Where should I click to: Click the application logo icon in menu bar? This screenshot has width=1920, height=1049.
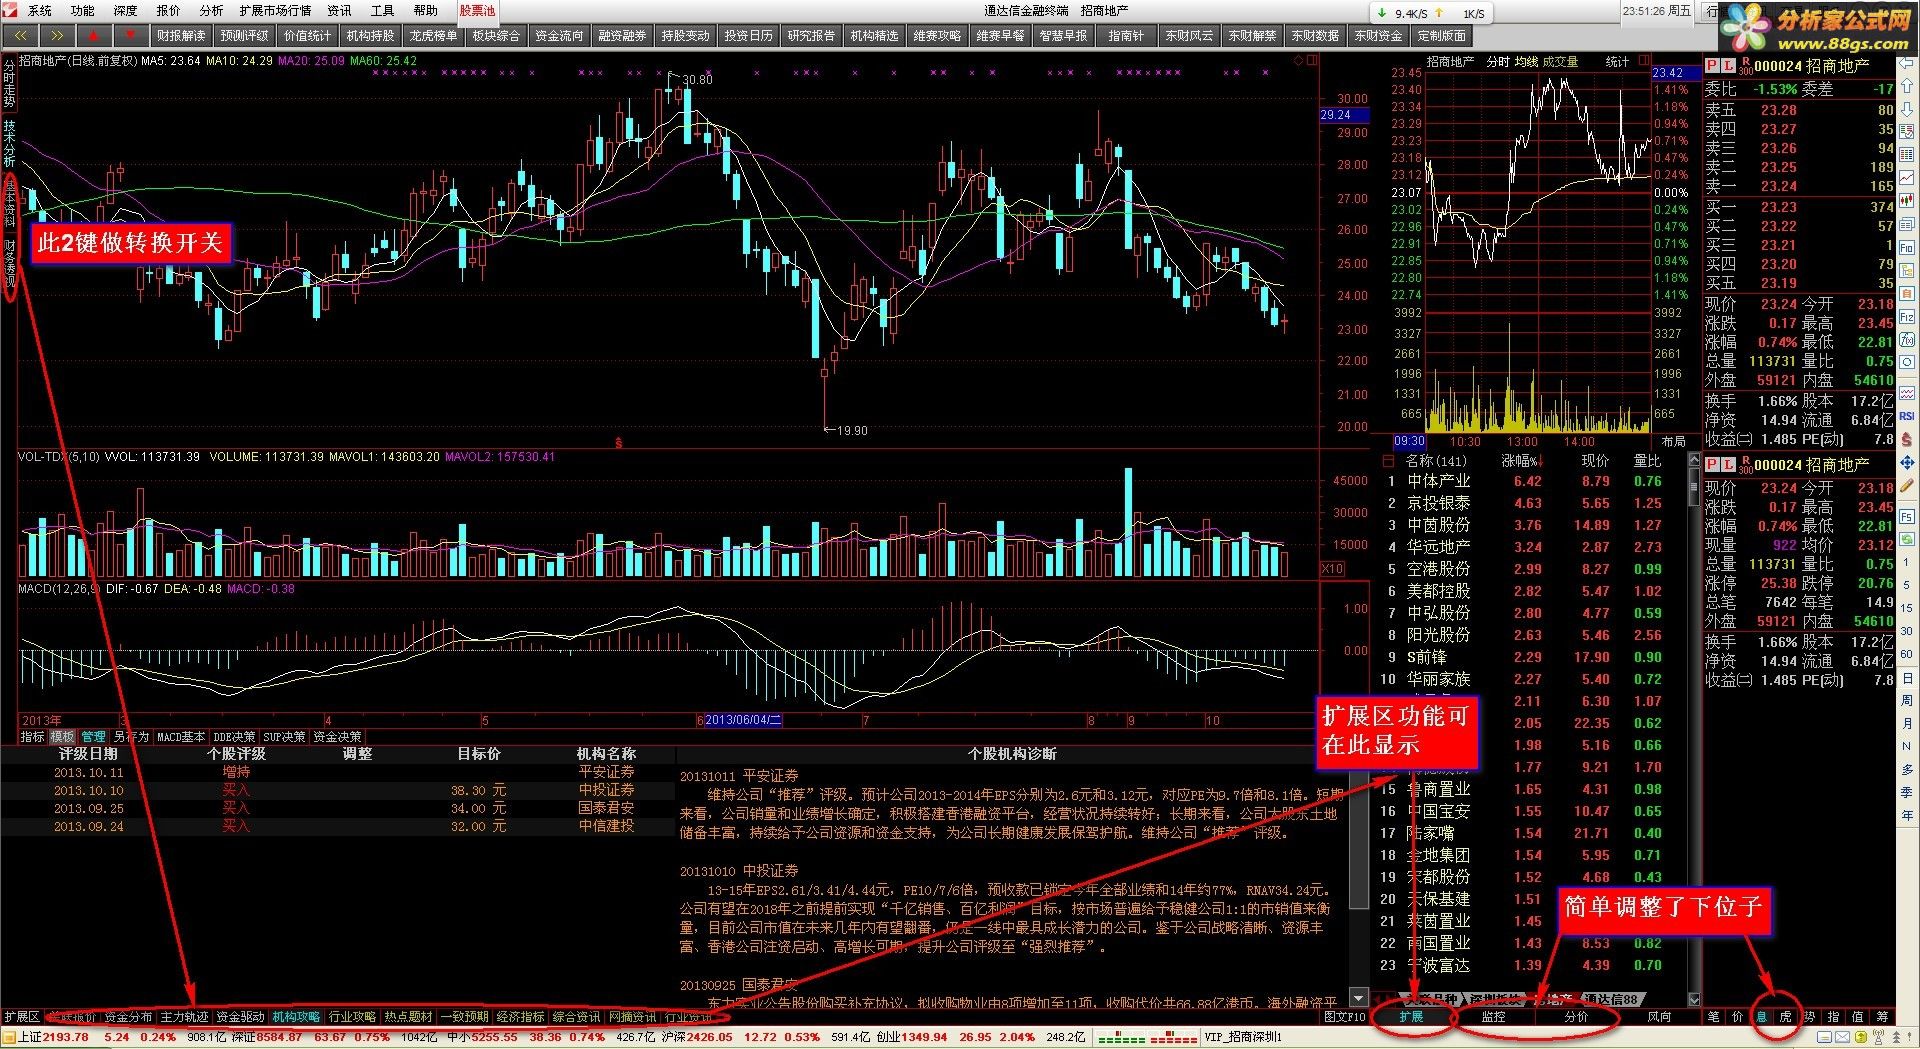click(x=11, y=10)
